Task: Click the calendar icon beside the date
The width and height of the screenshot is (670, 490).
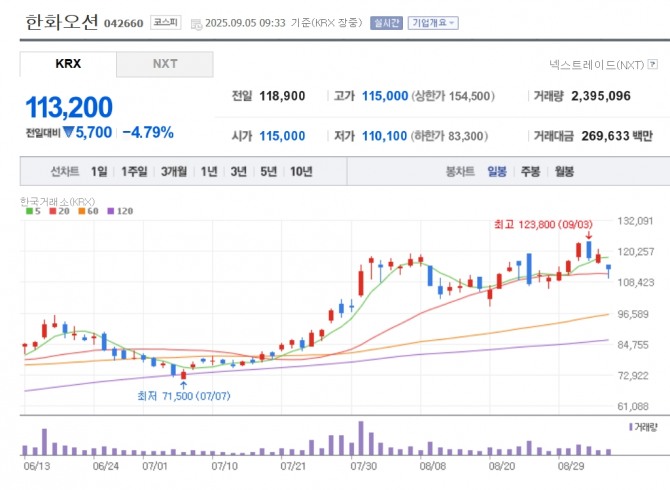Action: [x=194, y=22]
